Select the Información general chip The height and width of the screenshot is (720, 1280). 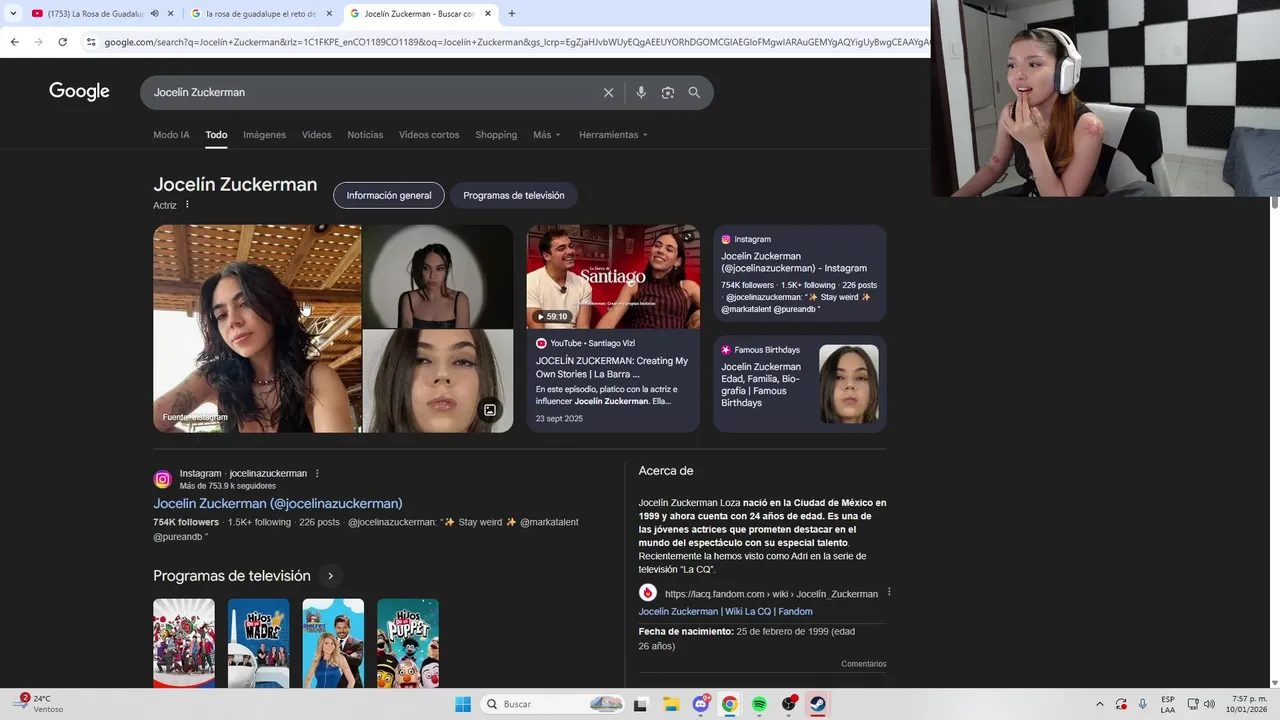coord(389,195)
